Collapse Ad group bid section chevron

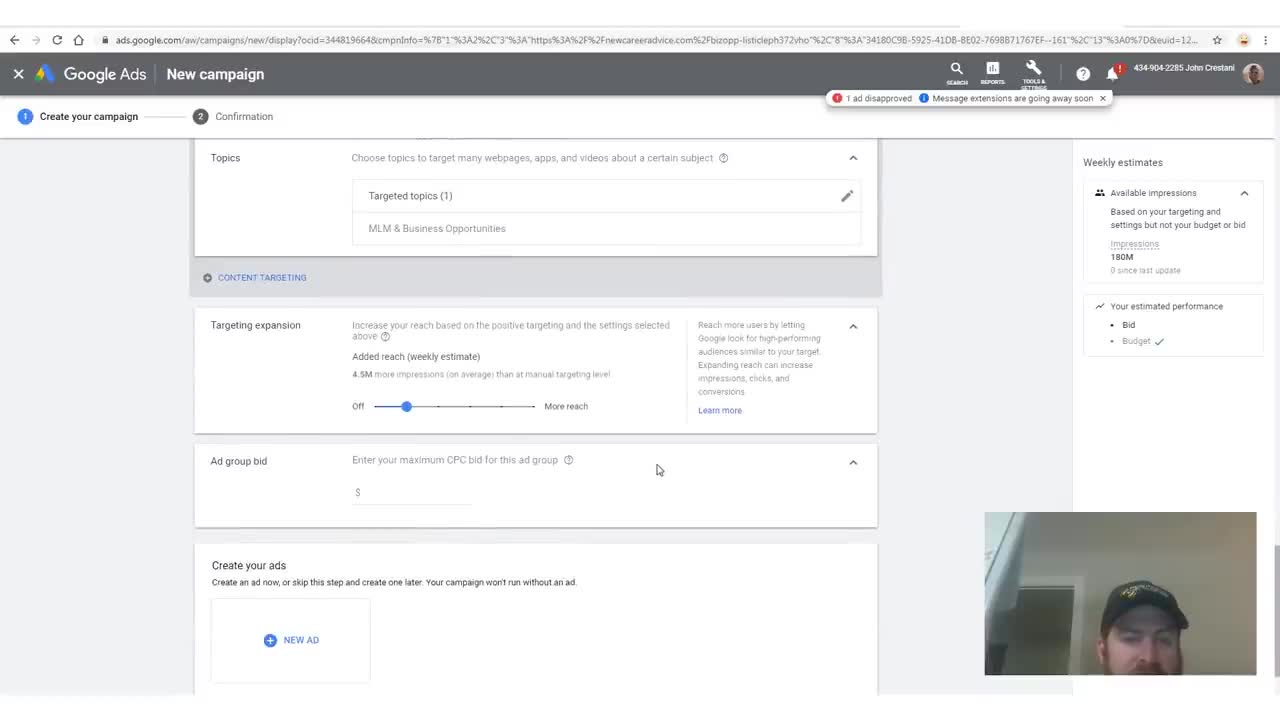[853, 462]
